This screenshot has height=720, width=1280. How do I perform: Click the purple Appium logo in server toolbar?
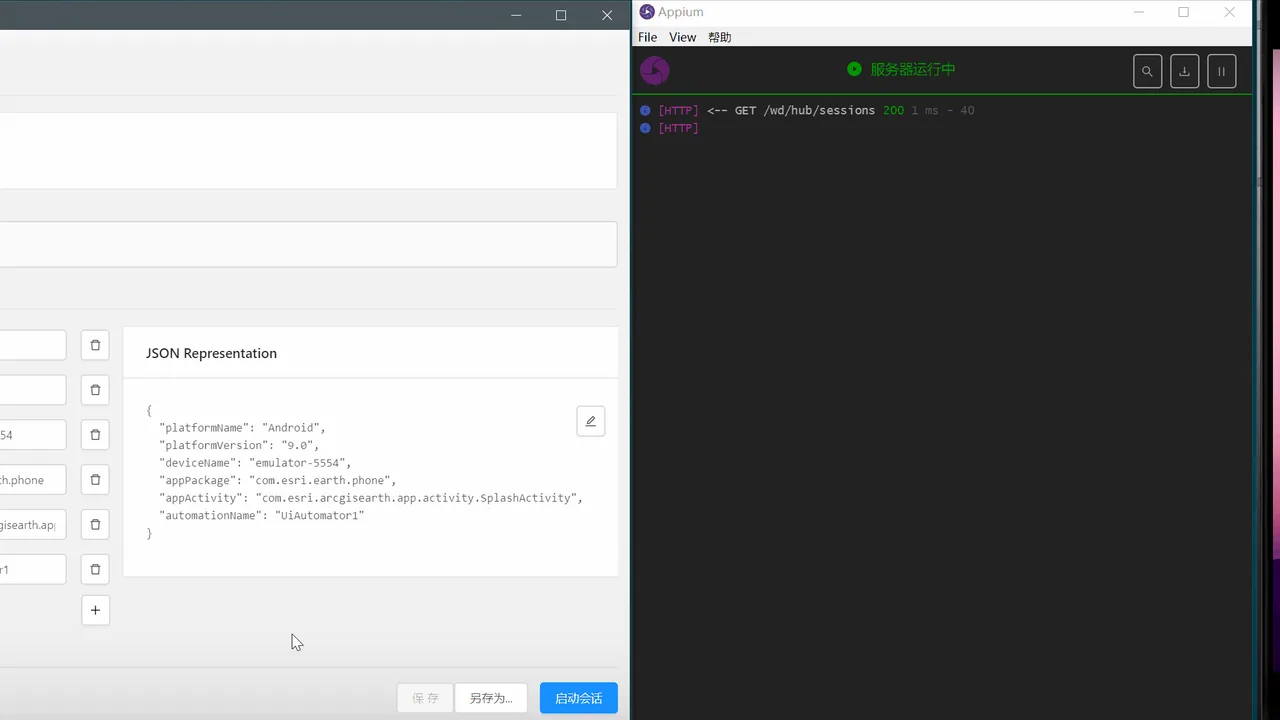tap(654, 71)
